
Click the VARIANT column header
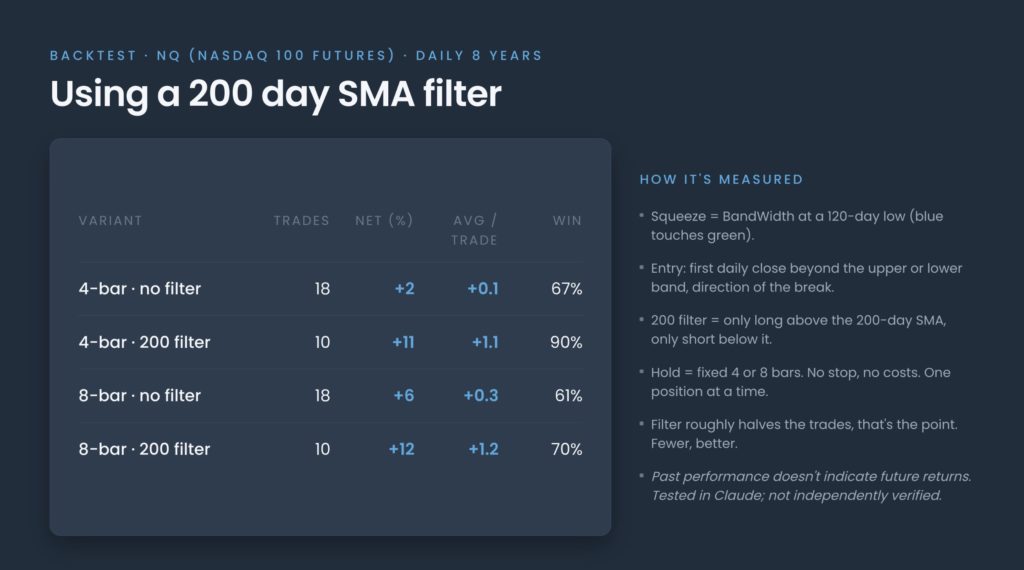[110, 221]
